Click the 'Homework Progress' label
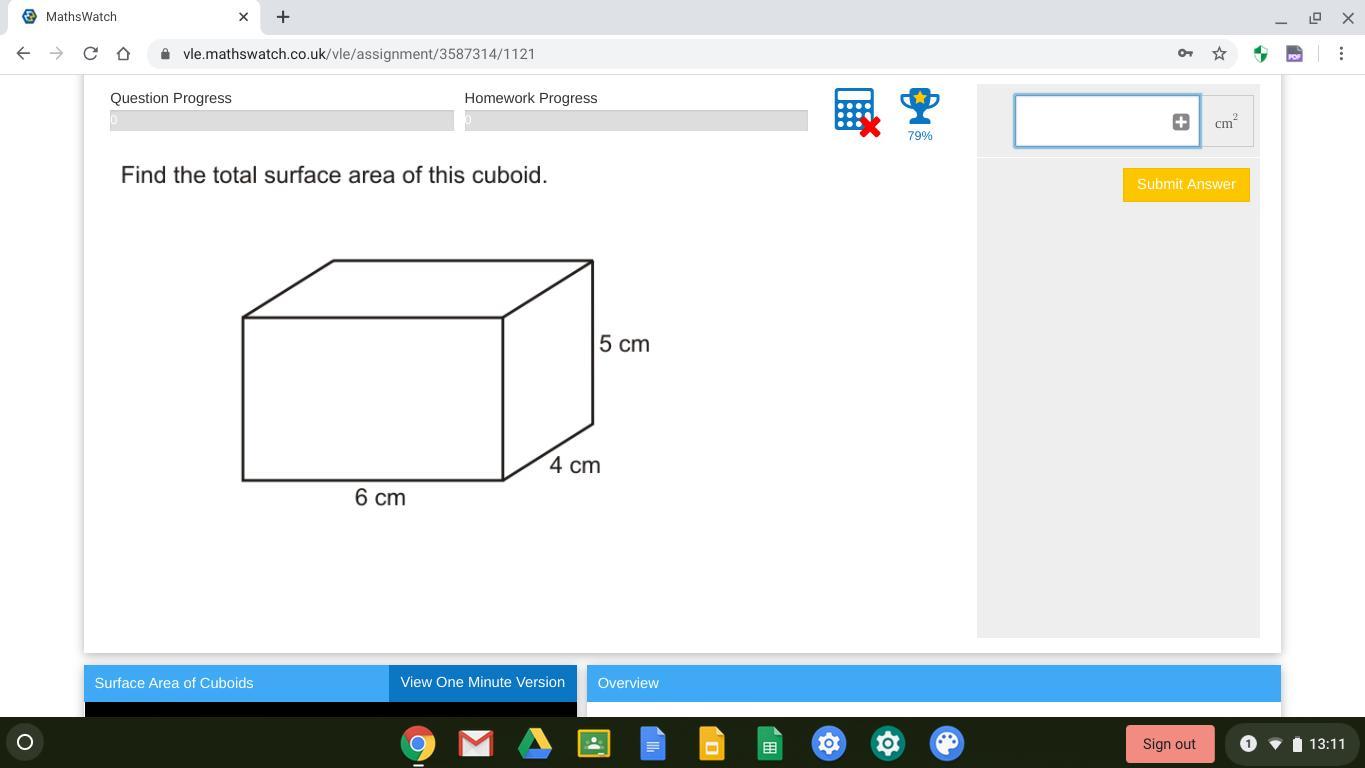Screen dimensions: 1365x768 (531, 98)
